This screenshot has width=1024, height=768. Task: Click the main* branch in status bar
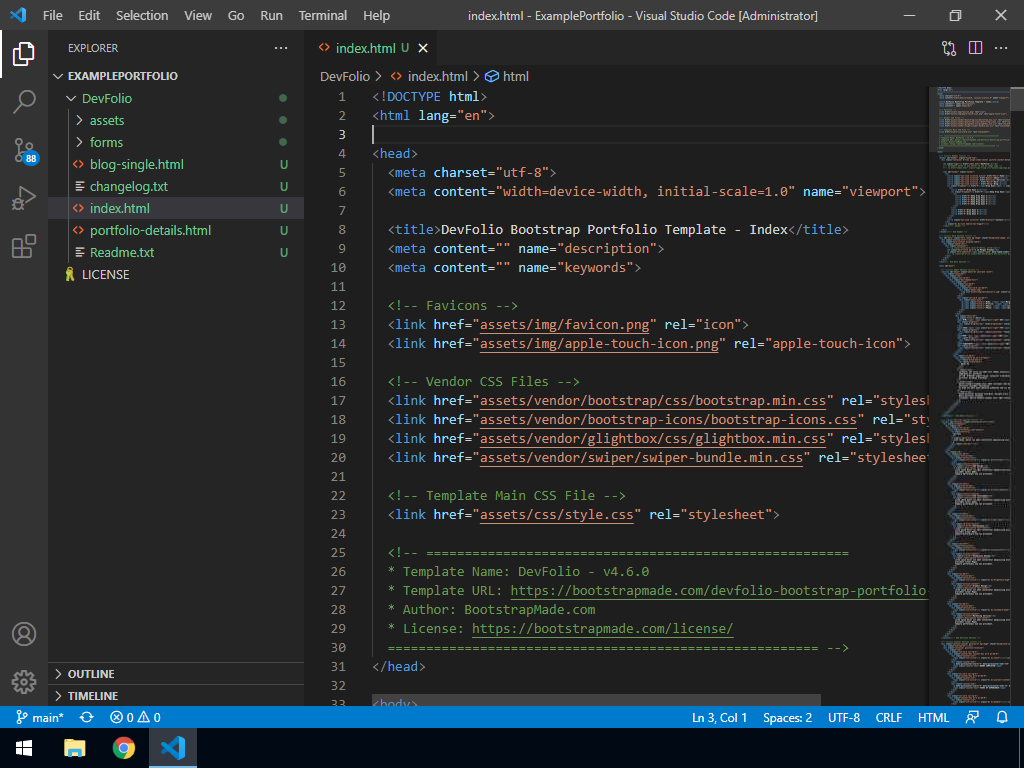click(40, 717)
